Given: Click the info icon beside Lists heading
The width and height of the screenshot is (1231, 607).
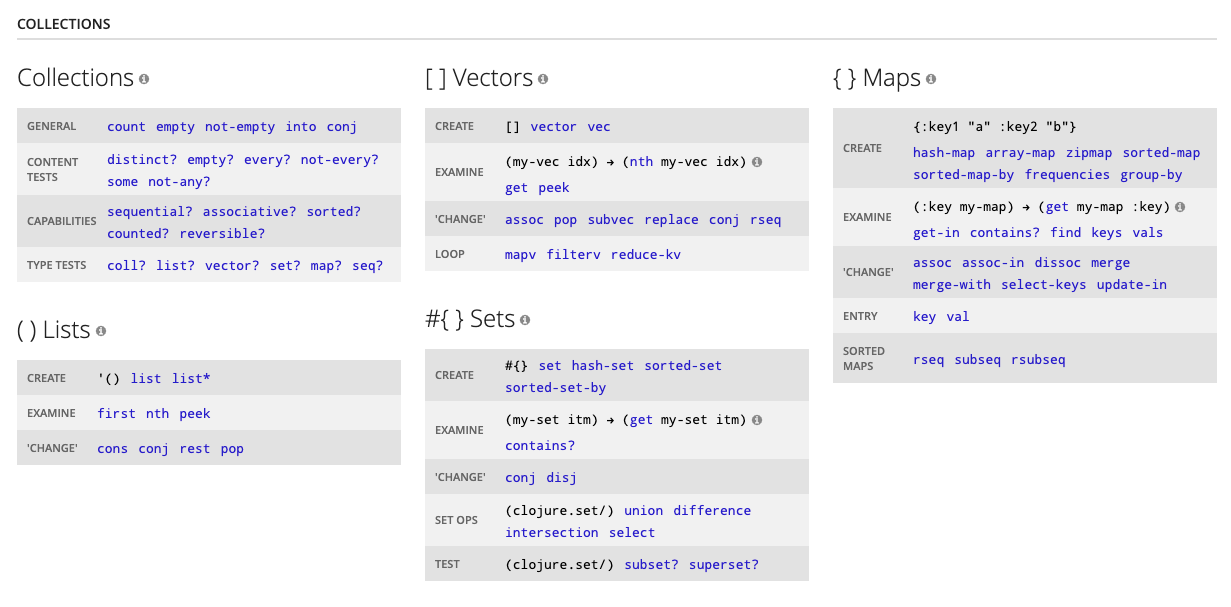Looking at the screenshot, I should [x=101, y=331].
